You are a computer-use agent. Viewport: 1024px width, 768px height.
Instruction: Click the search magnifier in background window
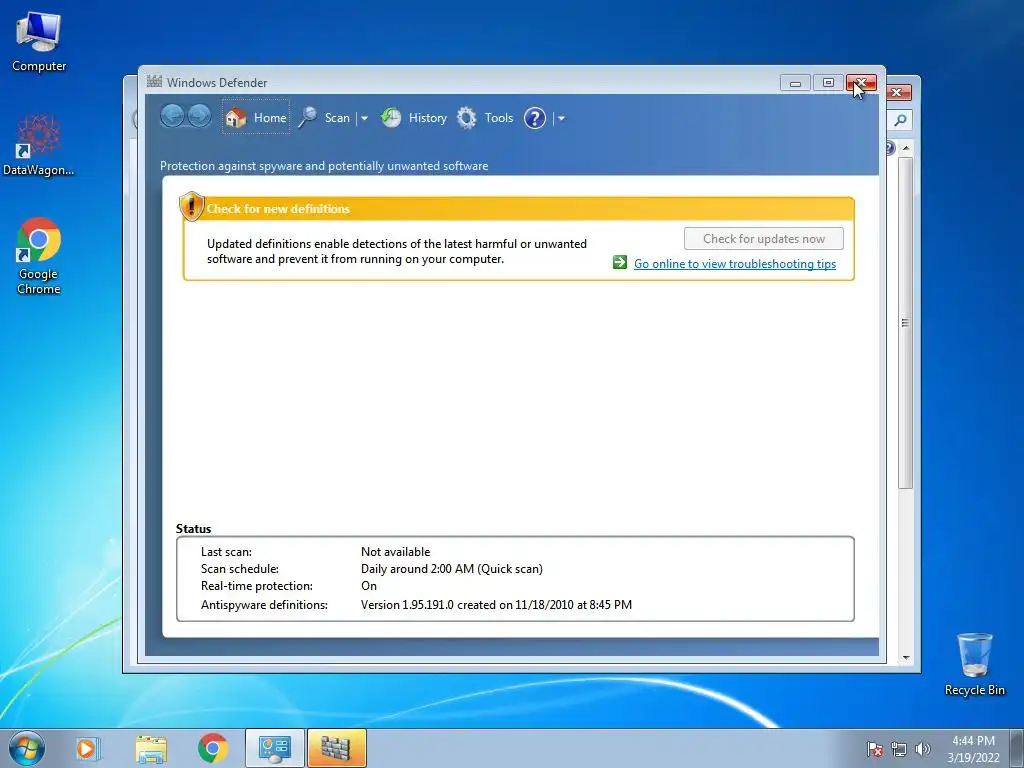(901, 120)
